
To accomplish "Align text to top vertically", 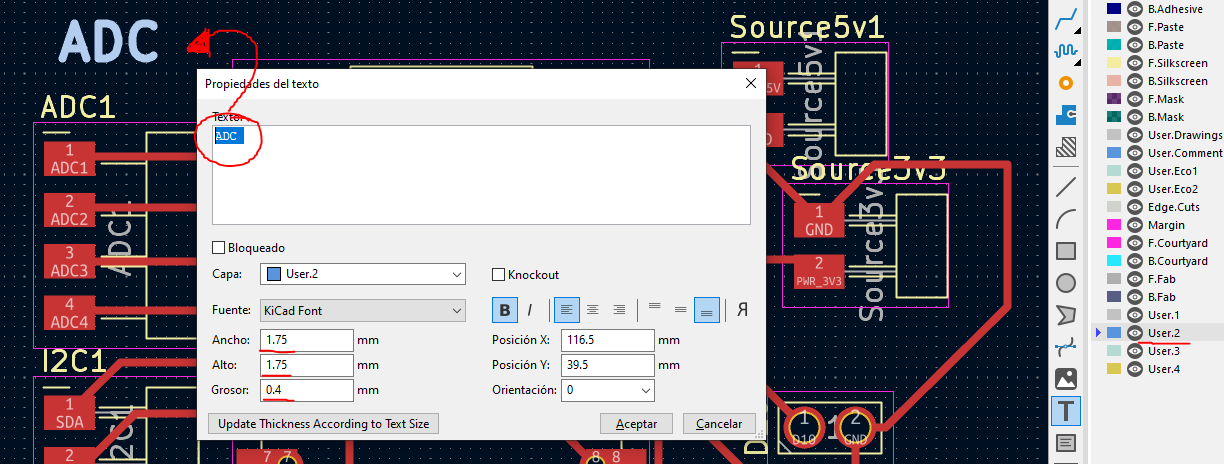I will tap(655, 310).
